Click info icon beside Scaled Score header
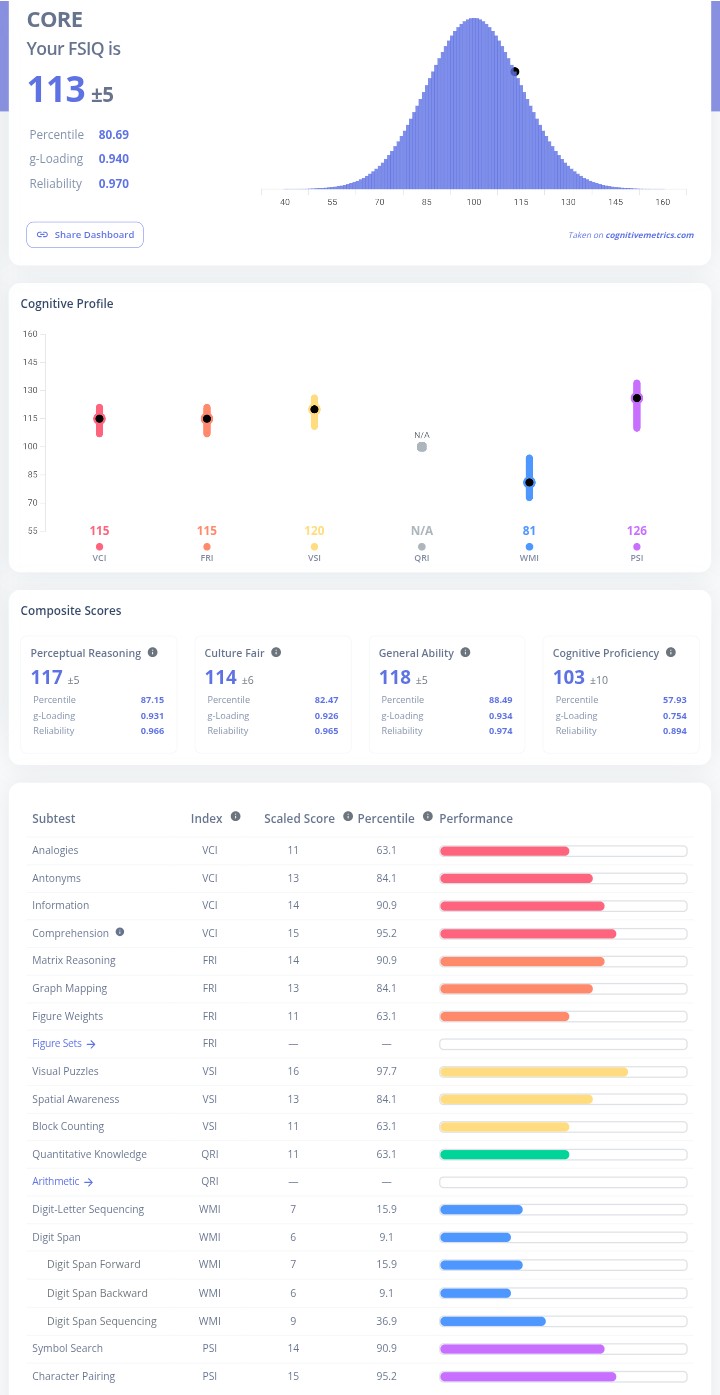This screenshot has height=1395, width=720. pyautogui.click(x=346, y=817)
